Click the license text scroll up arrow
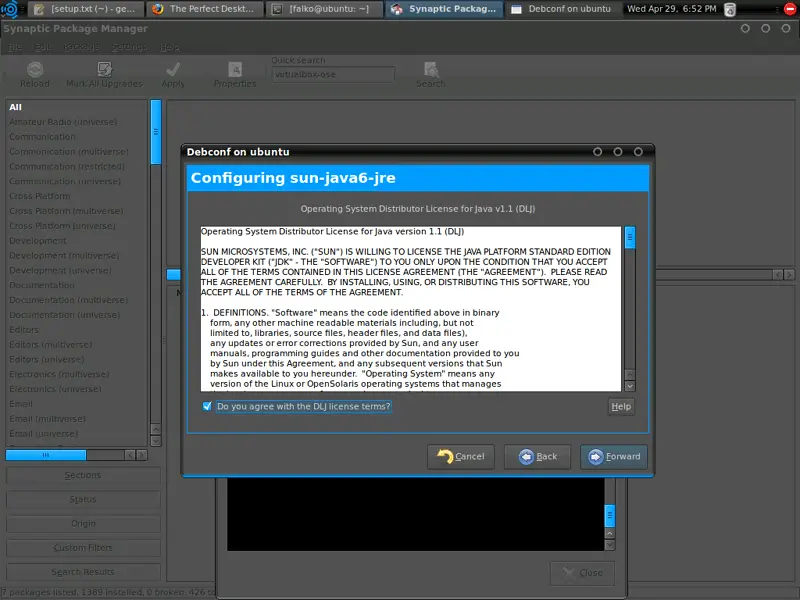The image size is (800, 600). point(630,375)
